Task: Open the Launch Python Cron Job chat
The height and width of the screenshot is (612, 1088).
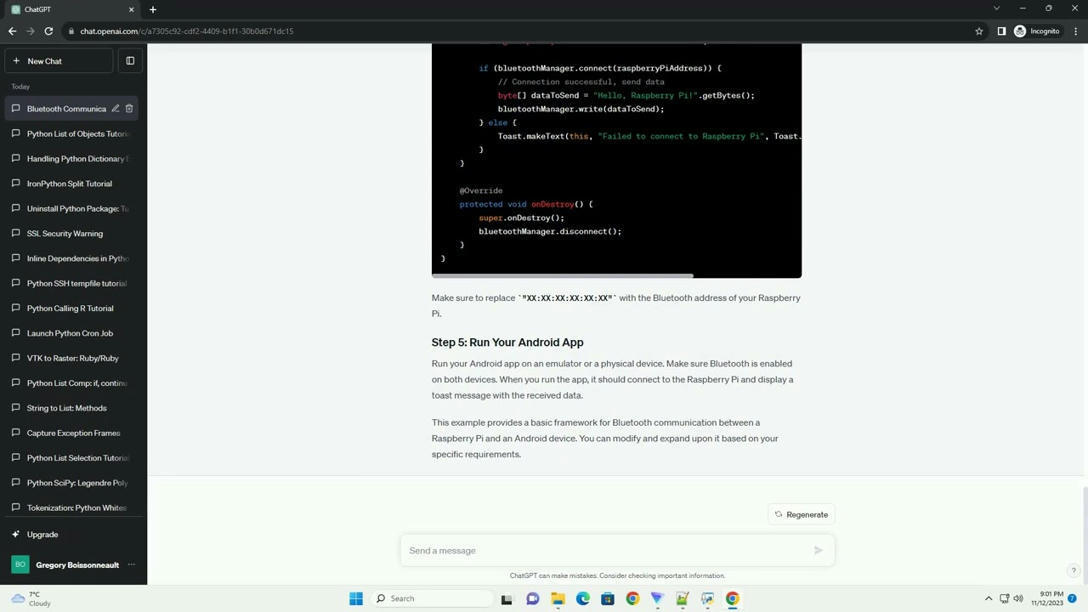Action: coord(70,333)
